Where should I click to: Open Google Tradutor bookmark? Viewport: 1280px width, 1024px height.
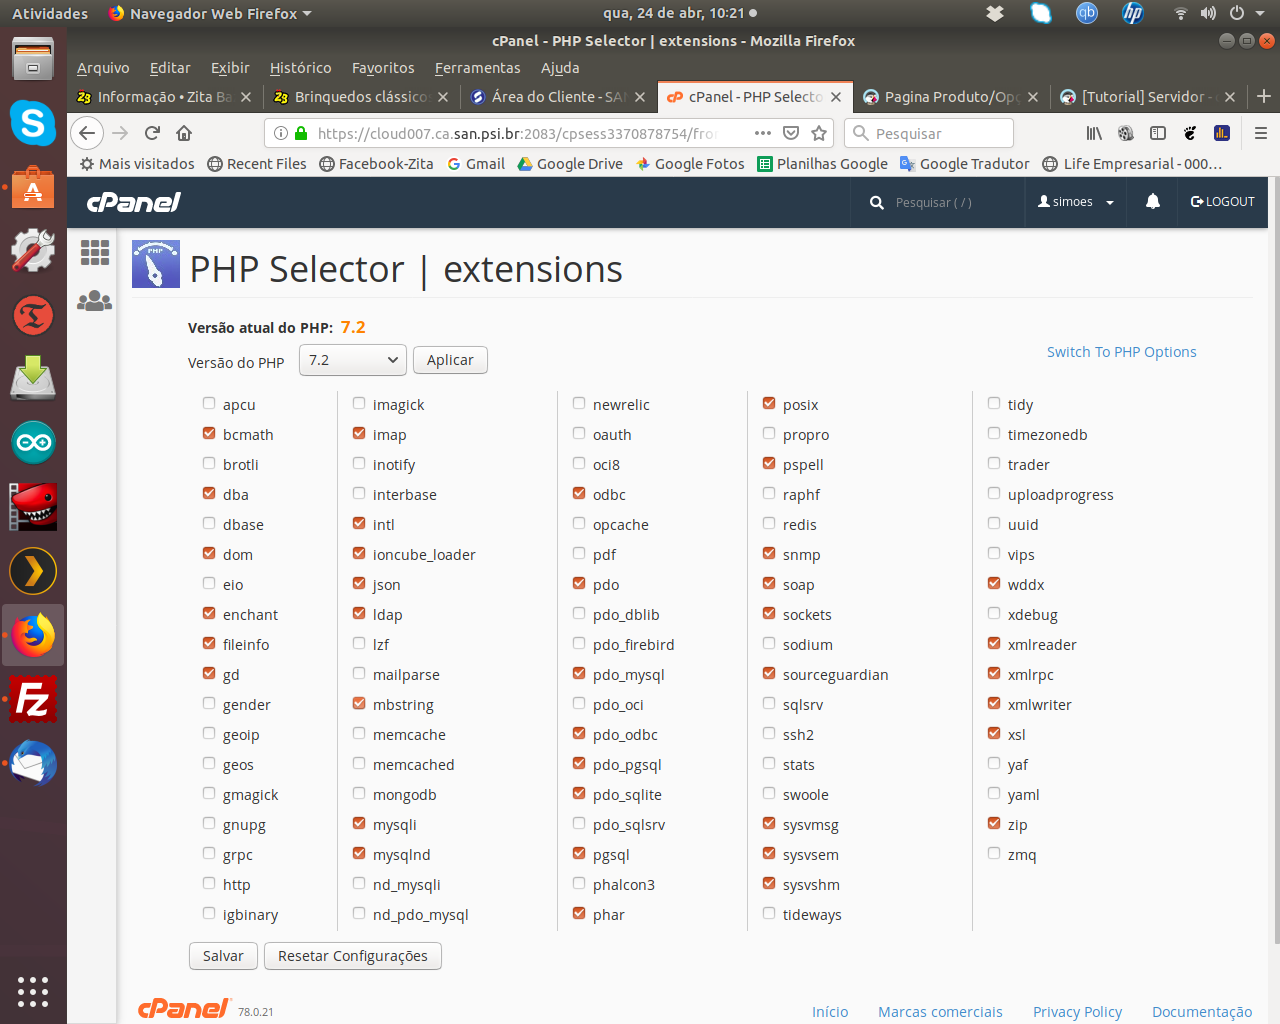[x=964, y=164]
